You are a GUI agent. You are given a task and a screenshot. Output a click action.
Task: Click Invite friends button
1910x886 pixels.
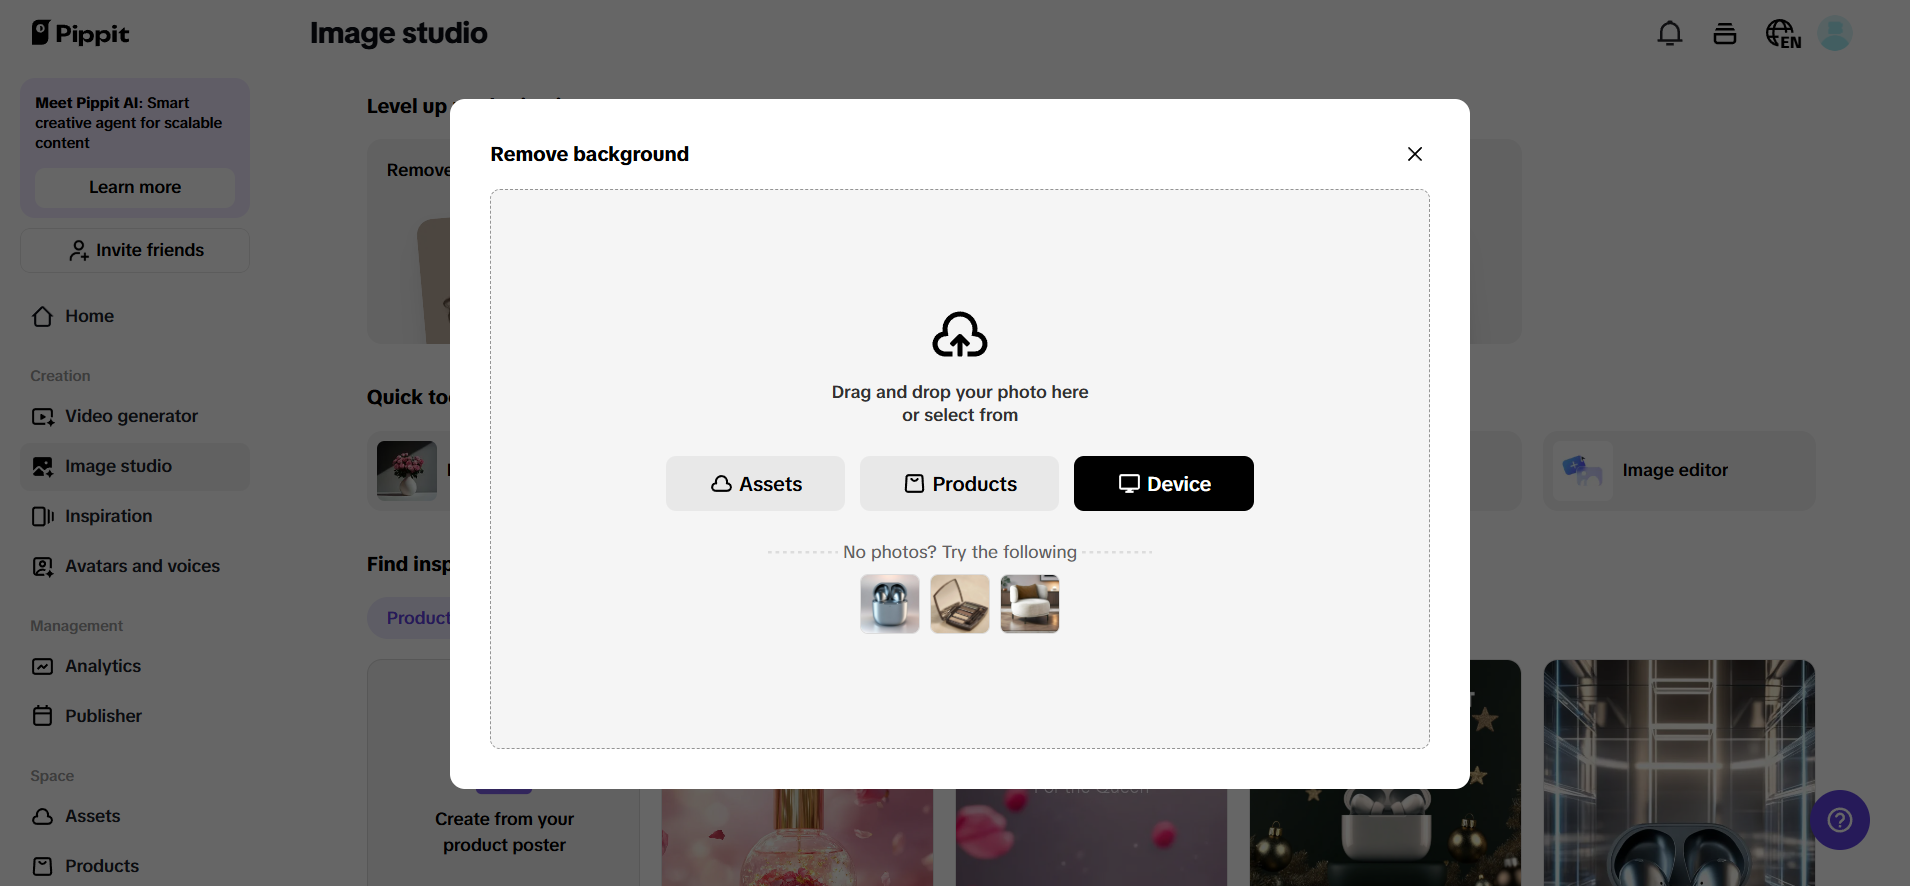tap(135, 250)
